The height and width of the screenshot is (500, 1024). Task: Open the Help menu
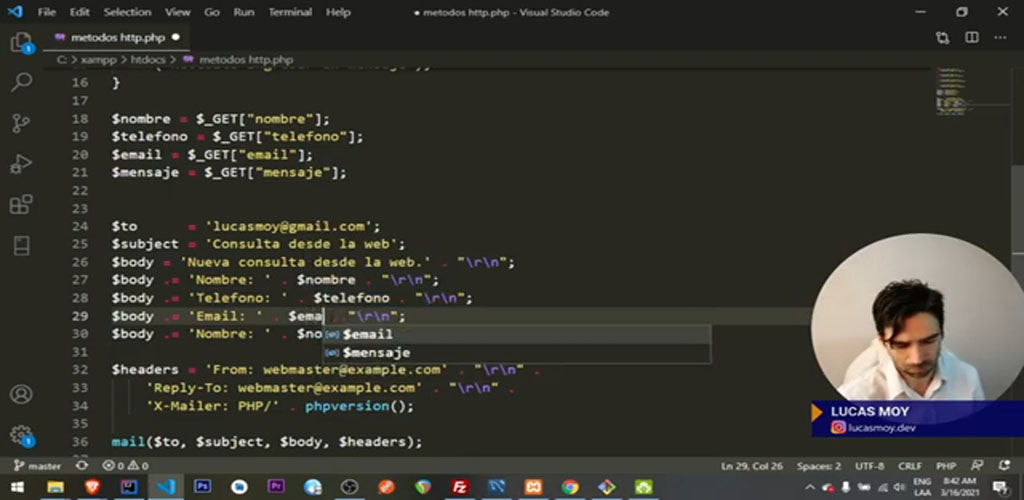coord(338,12)
